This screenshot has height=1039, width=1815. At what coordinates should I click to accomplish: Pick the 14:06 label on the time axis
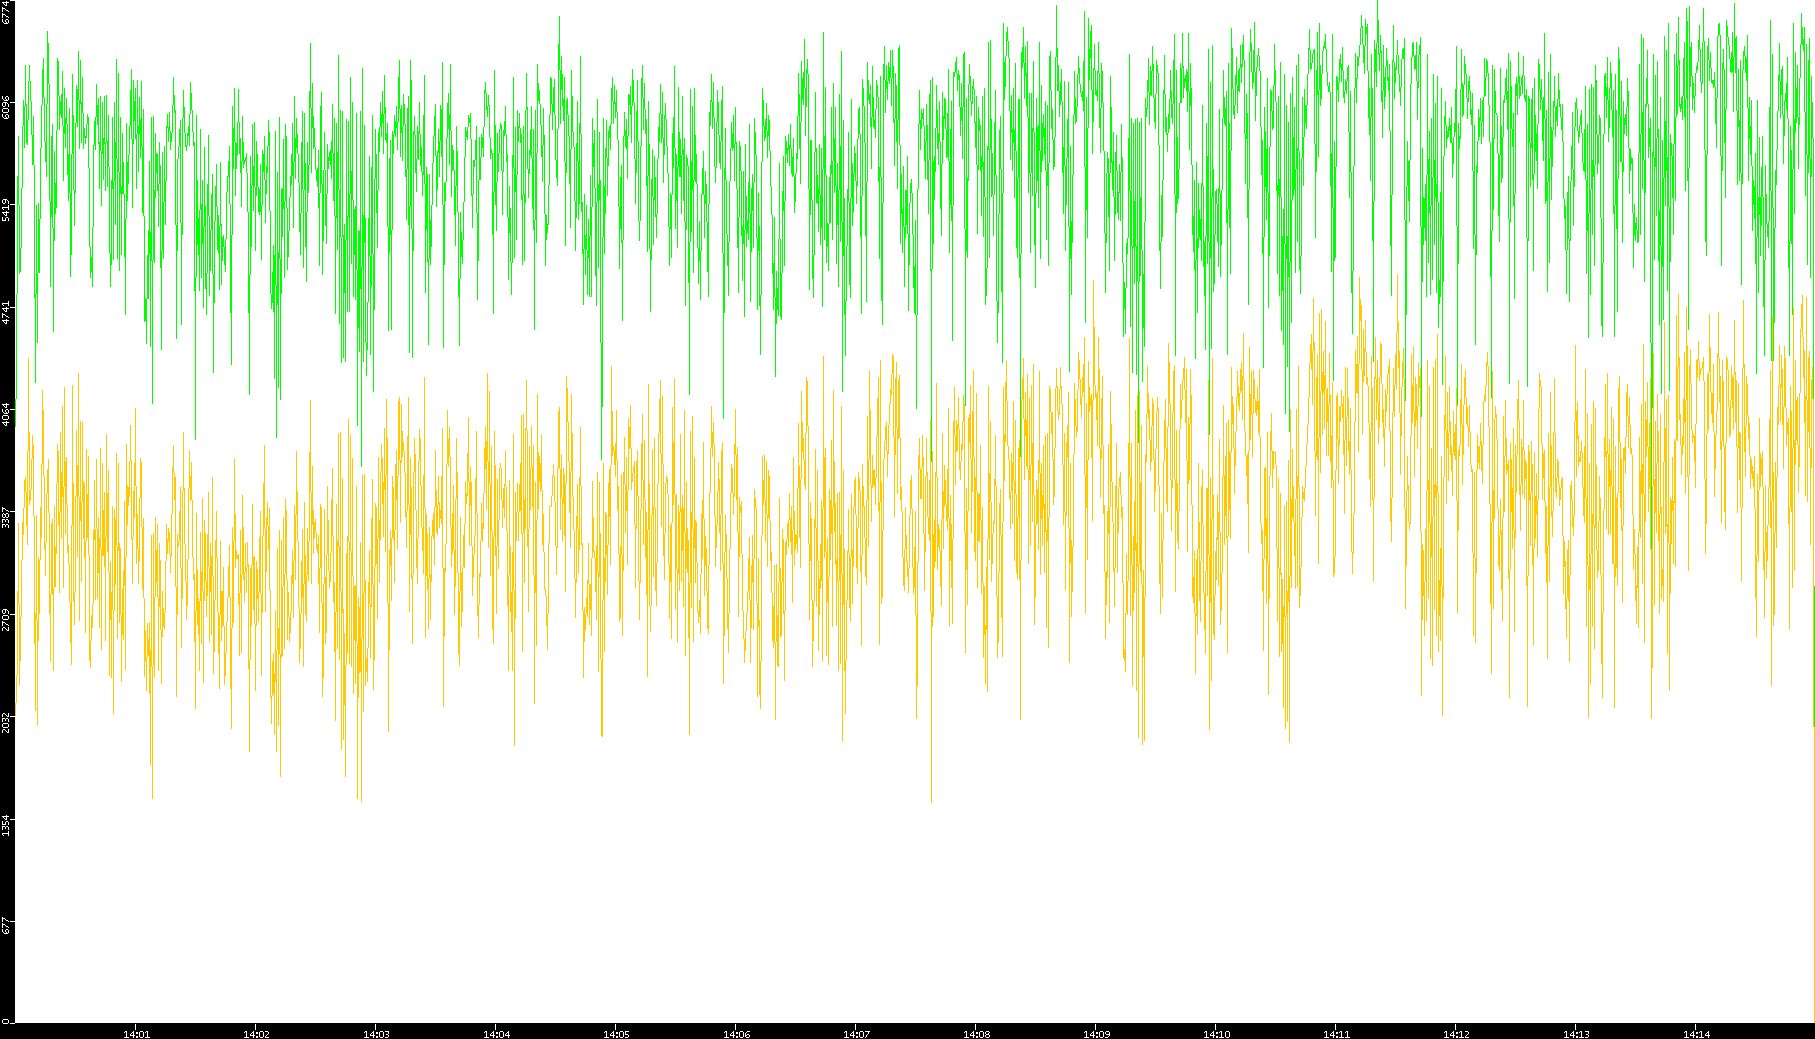point(736,1034)
